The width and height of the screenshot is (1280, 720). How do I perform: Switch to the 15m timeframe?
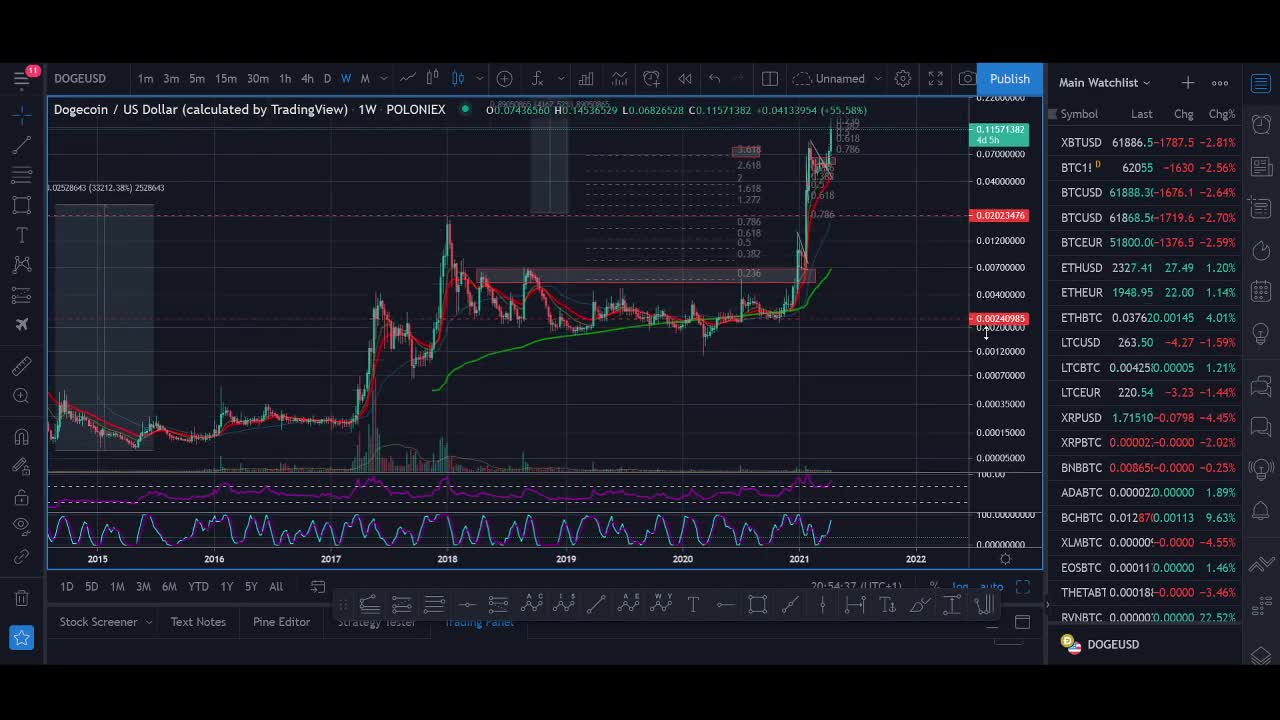point(226,79)
